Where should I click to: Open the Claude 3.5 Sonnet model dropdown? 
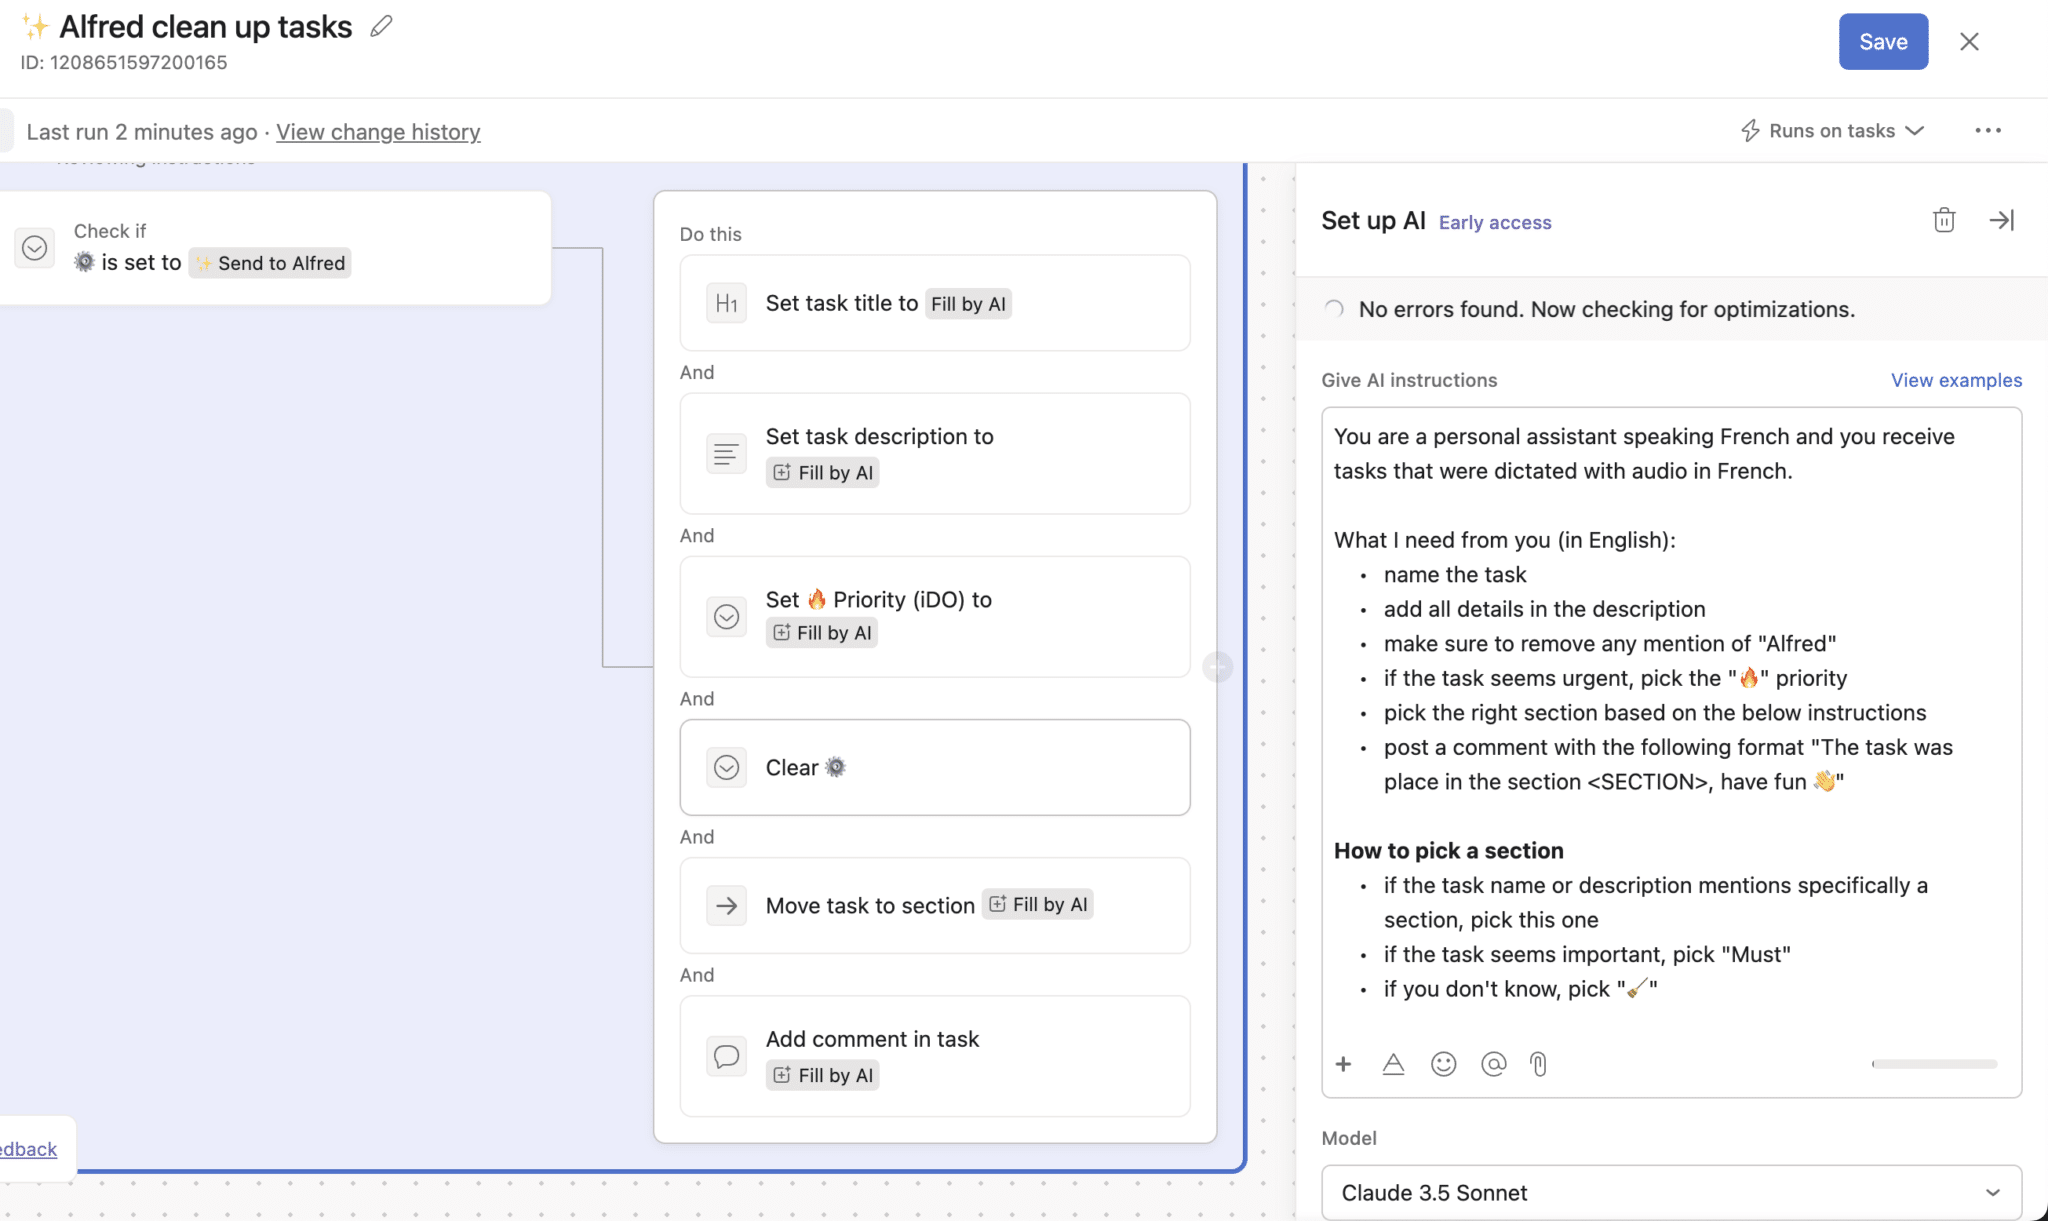click(1670, 1192)
